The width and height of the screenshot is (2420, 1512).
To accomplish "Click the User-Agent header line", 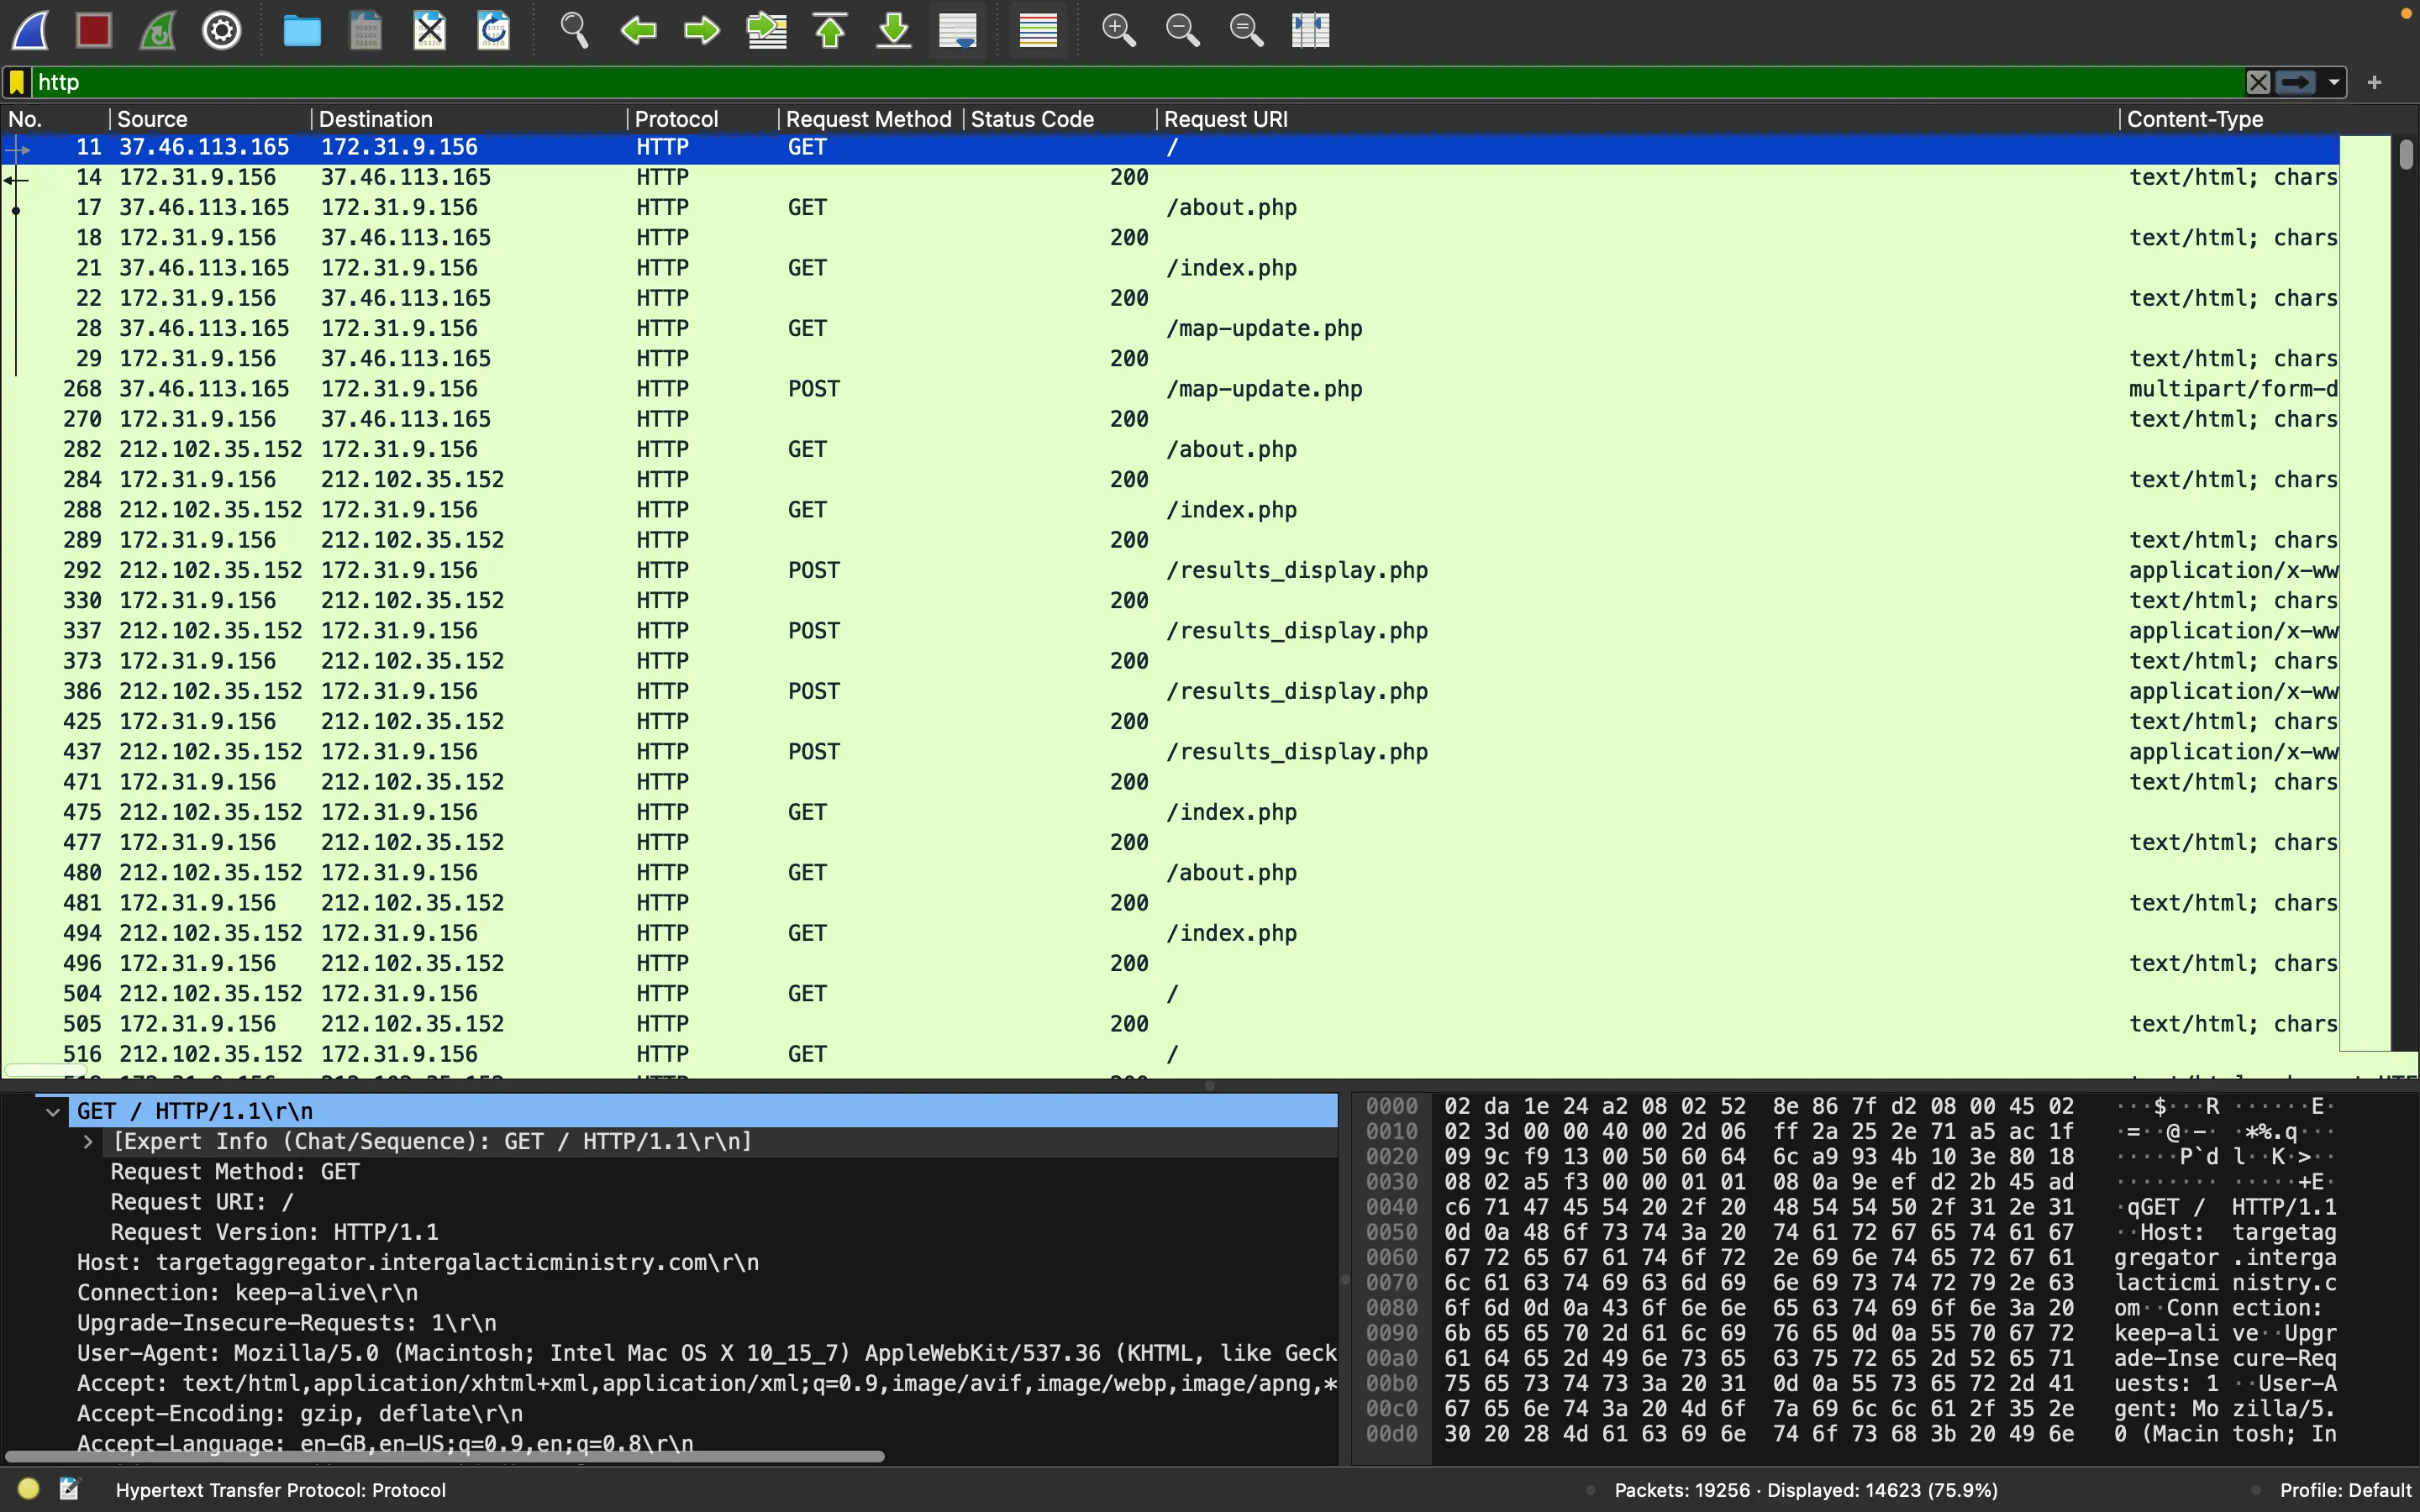I will pyautogui.click(x=706, y=1353).
